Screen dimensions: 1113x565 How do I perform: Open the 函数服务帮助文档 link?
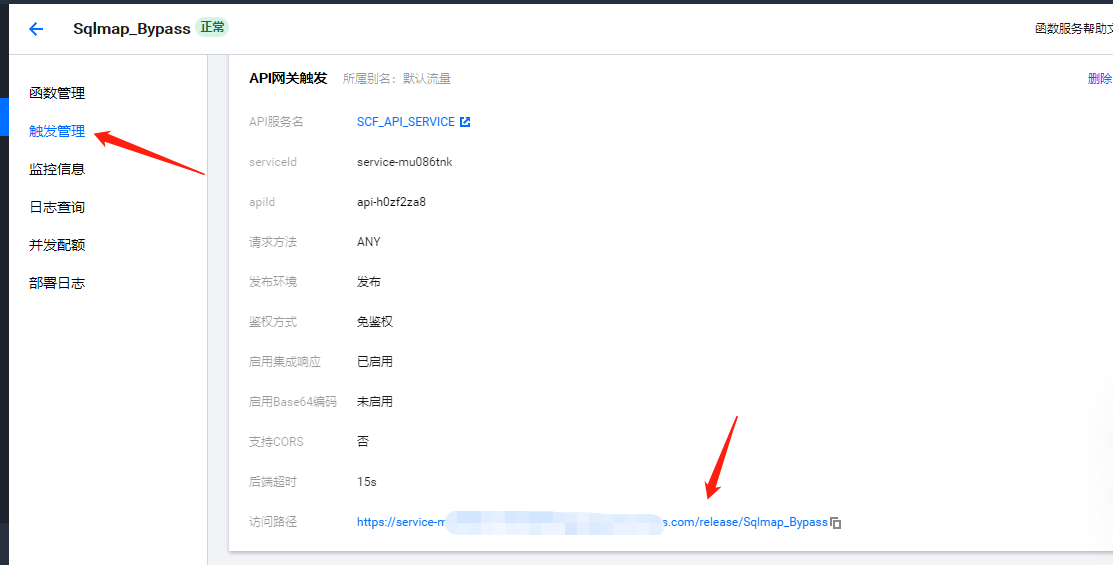[x=1073, y=28]
